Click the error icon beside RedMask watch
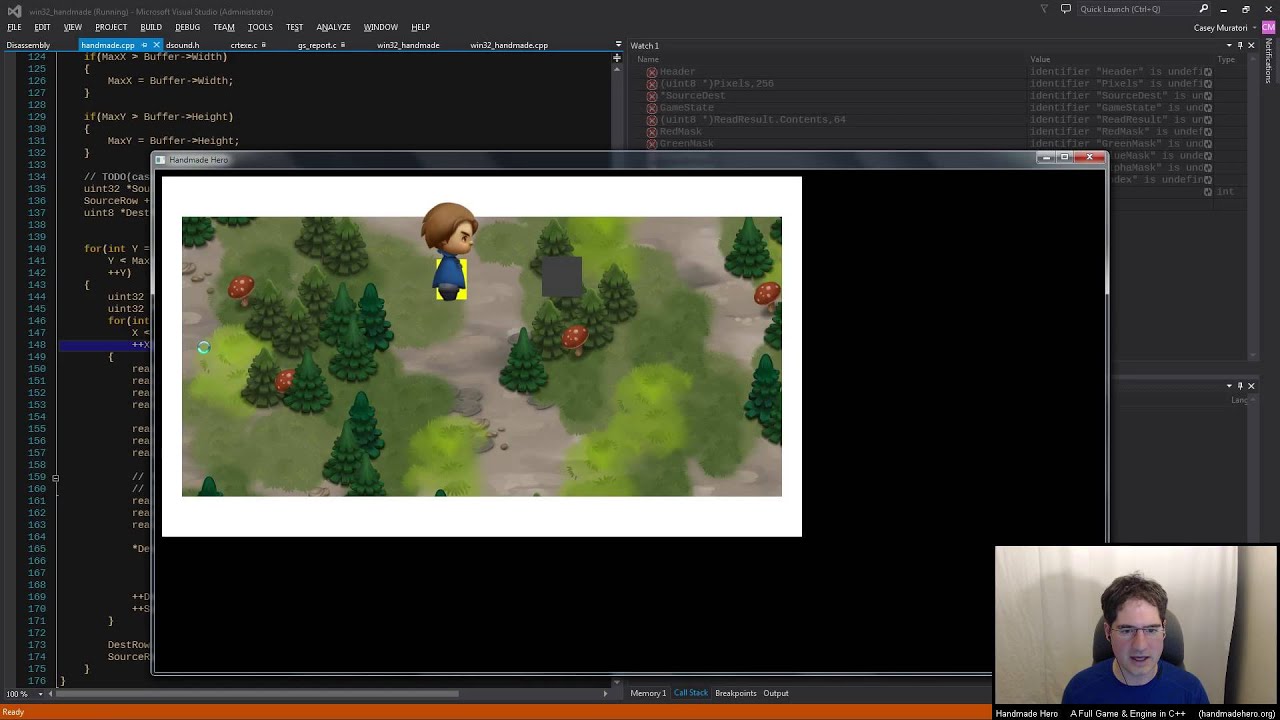 pos(651,132)
